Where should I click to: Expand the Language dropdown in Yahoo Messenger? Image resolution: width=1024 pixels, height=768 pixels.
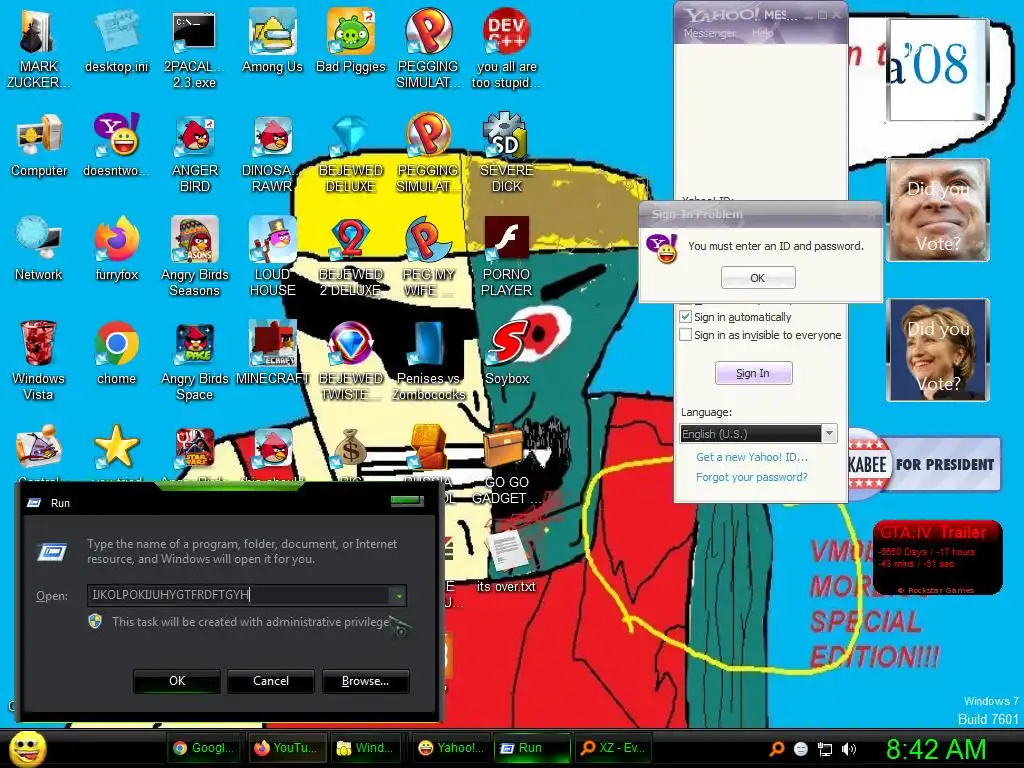click(829, 434)
